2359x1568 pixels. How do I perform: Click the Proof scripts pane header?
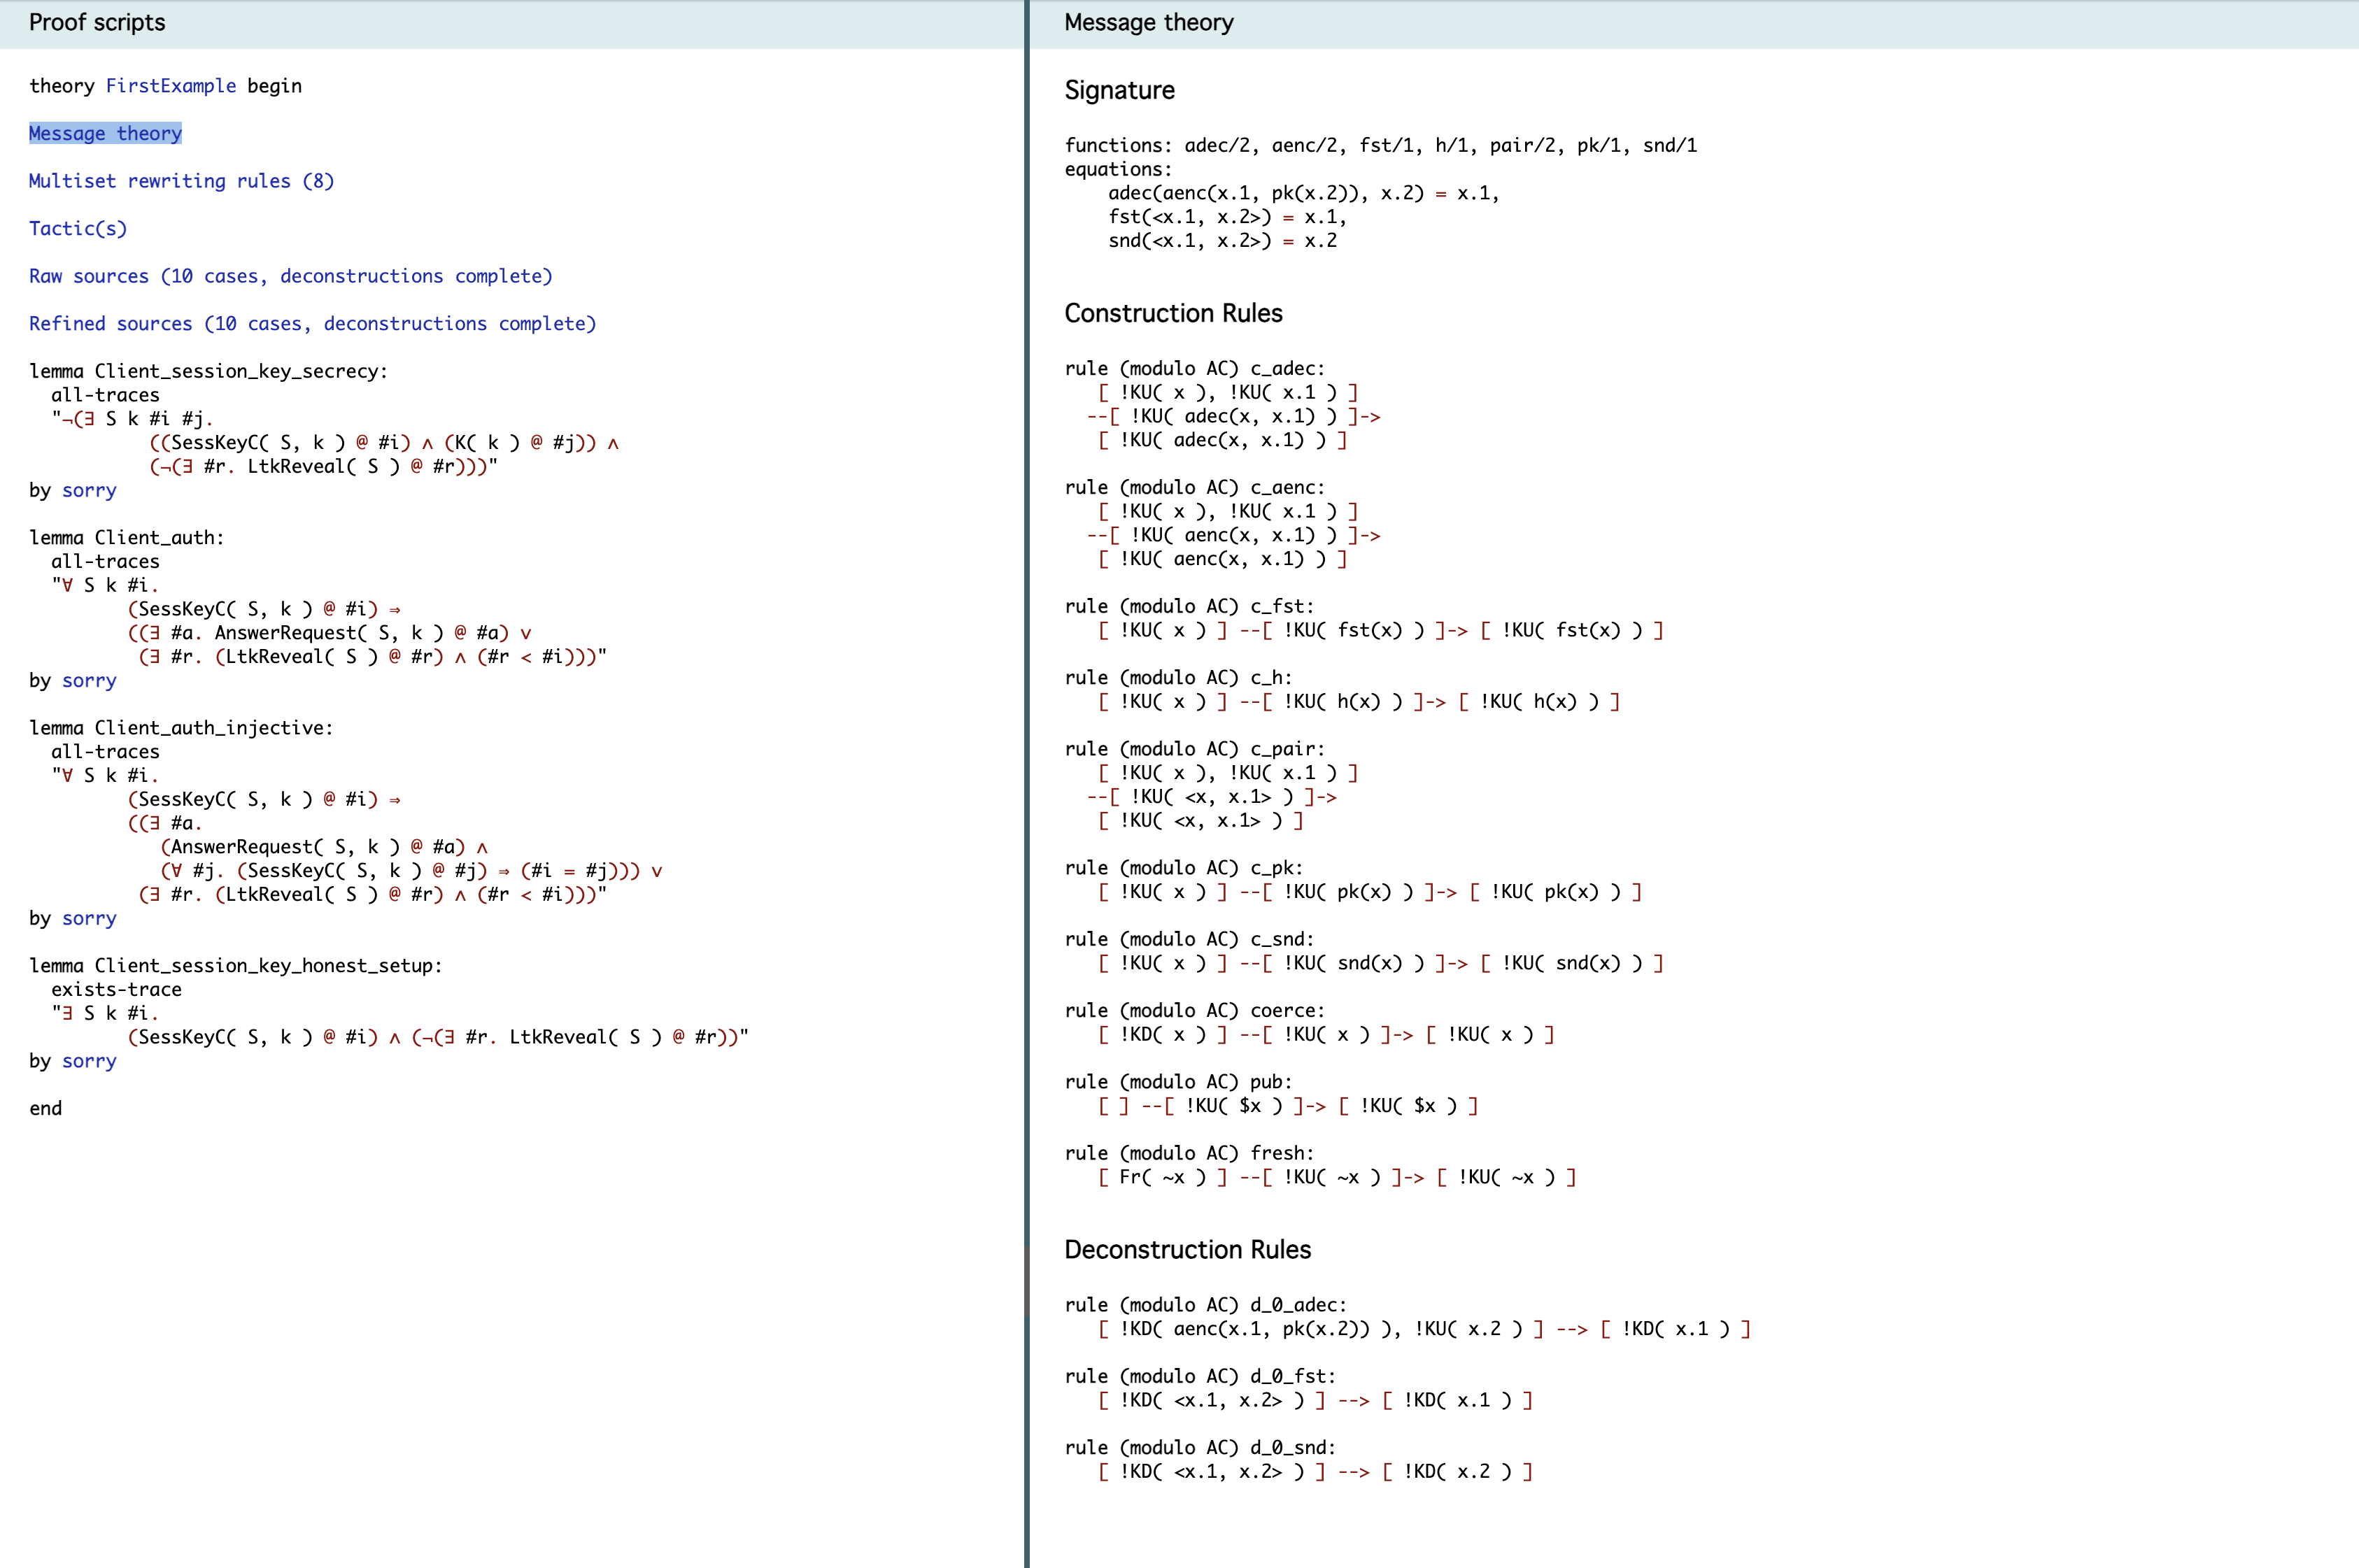[x=97, y=22]
